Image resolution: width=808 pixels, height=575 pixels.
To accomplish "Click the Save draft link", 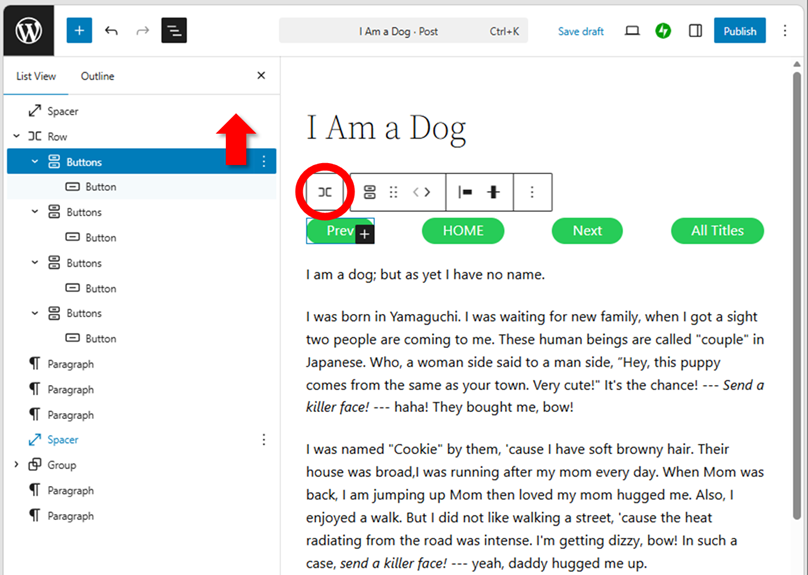I will [x=580, y=31].
